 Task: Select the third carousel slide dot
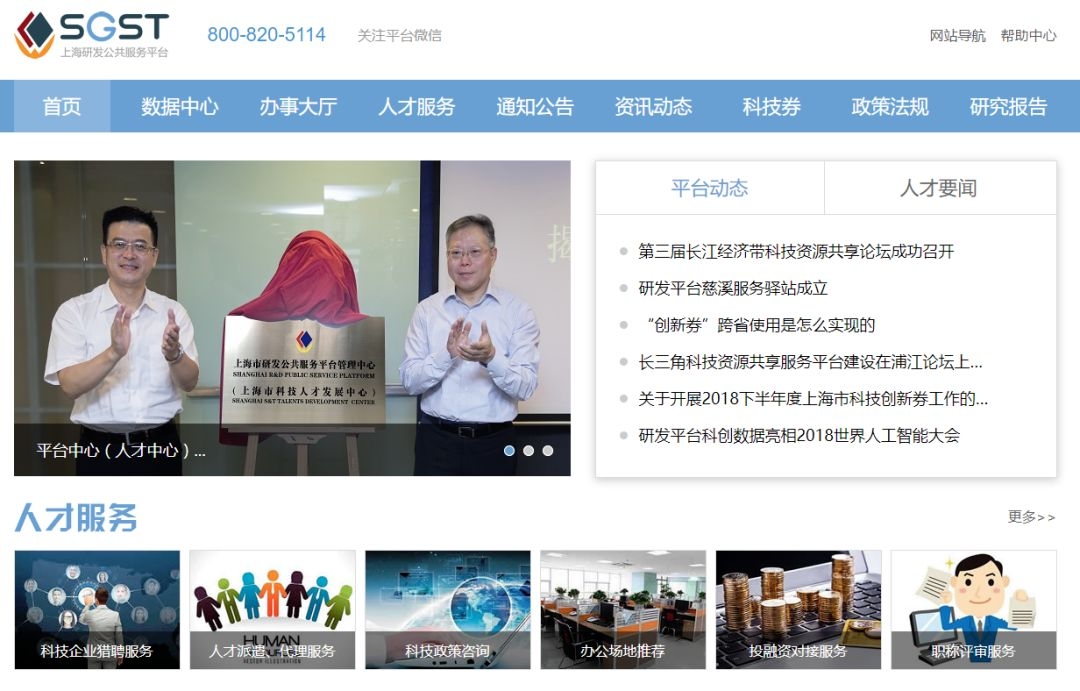548,451
